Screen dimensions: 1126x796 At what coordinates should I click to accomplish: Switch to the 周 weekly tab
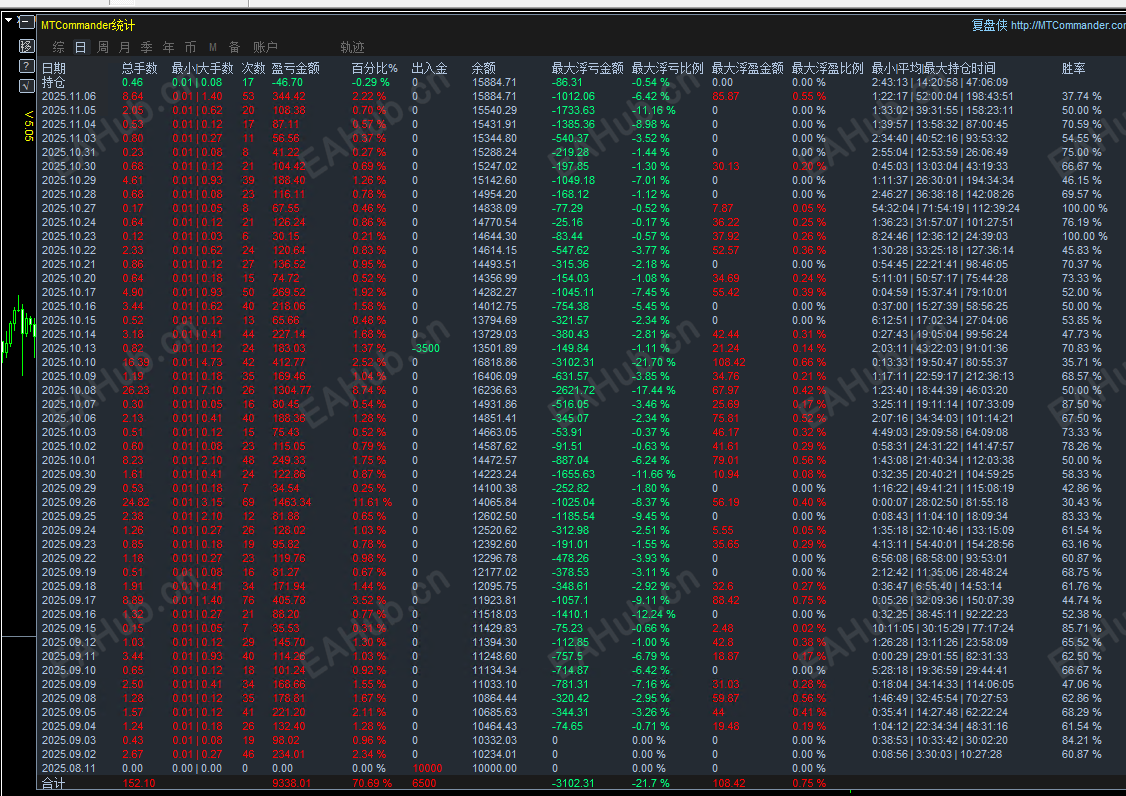[103, 47]
